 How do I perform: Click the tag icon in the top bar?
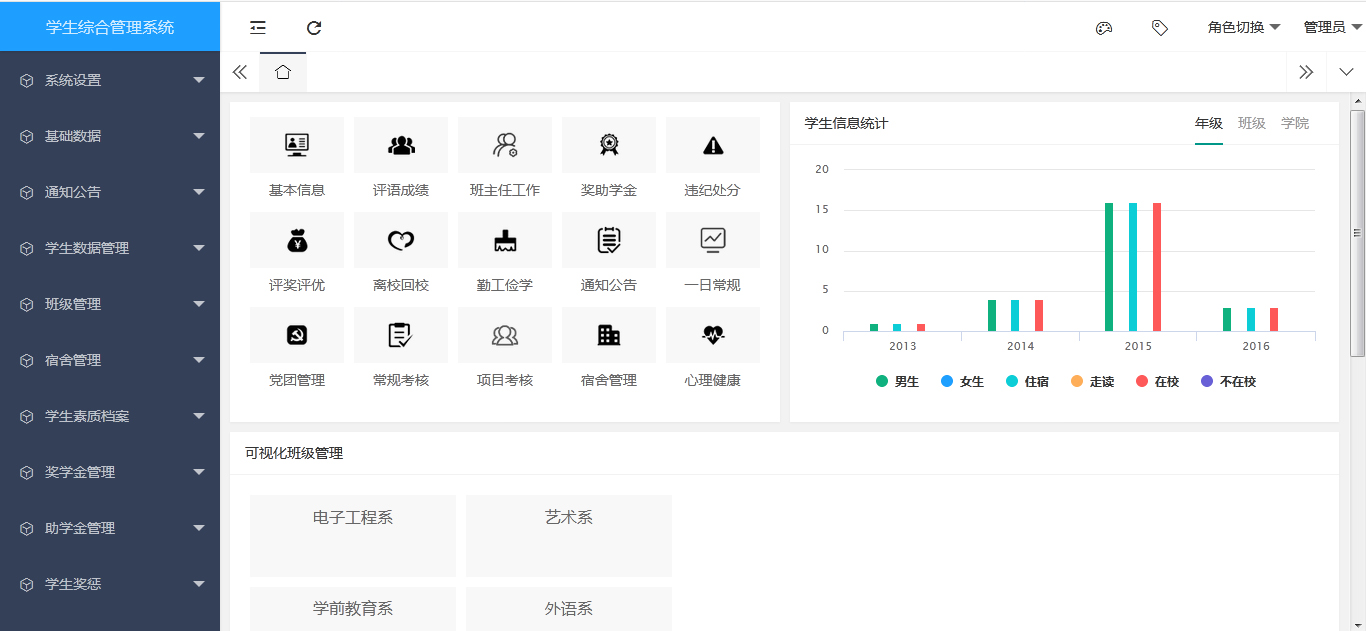[1160, 28]
